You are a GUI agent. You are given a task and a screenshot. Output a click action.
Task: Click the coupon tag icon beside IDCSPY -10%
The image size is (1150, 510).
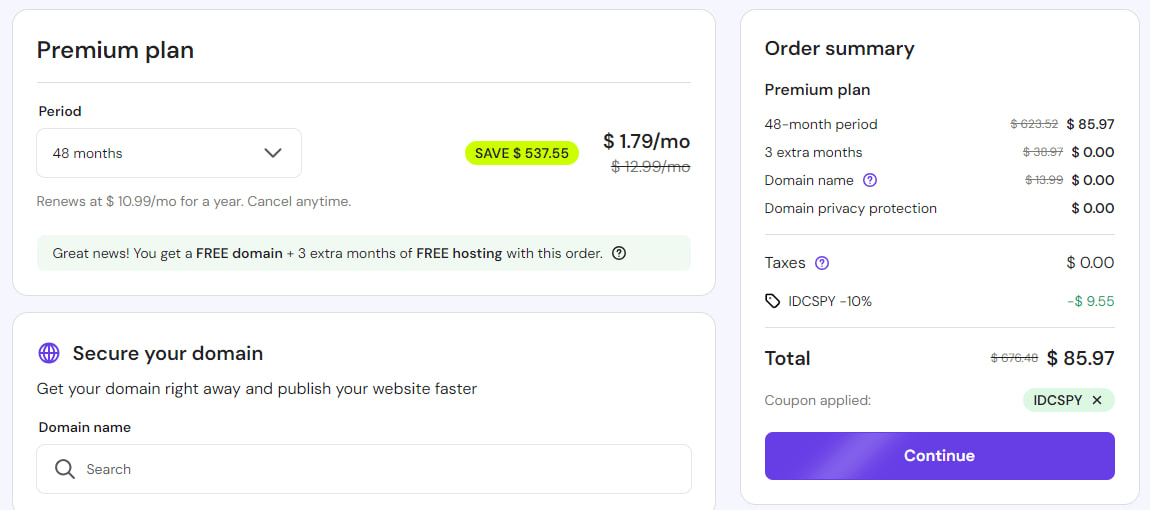pos(772,301)
